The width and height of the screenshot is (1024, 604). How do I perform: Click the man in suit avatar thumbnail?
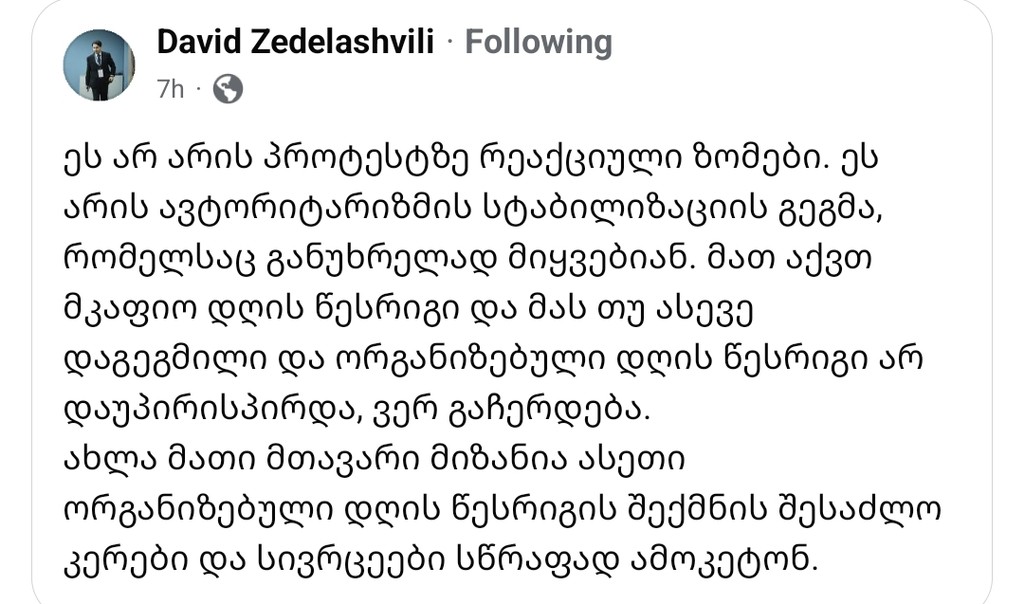coord(99,65)
